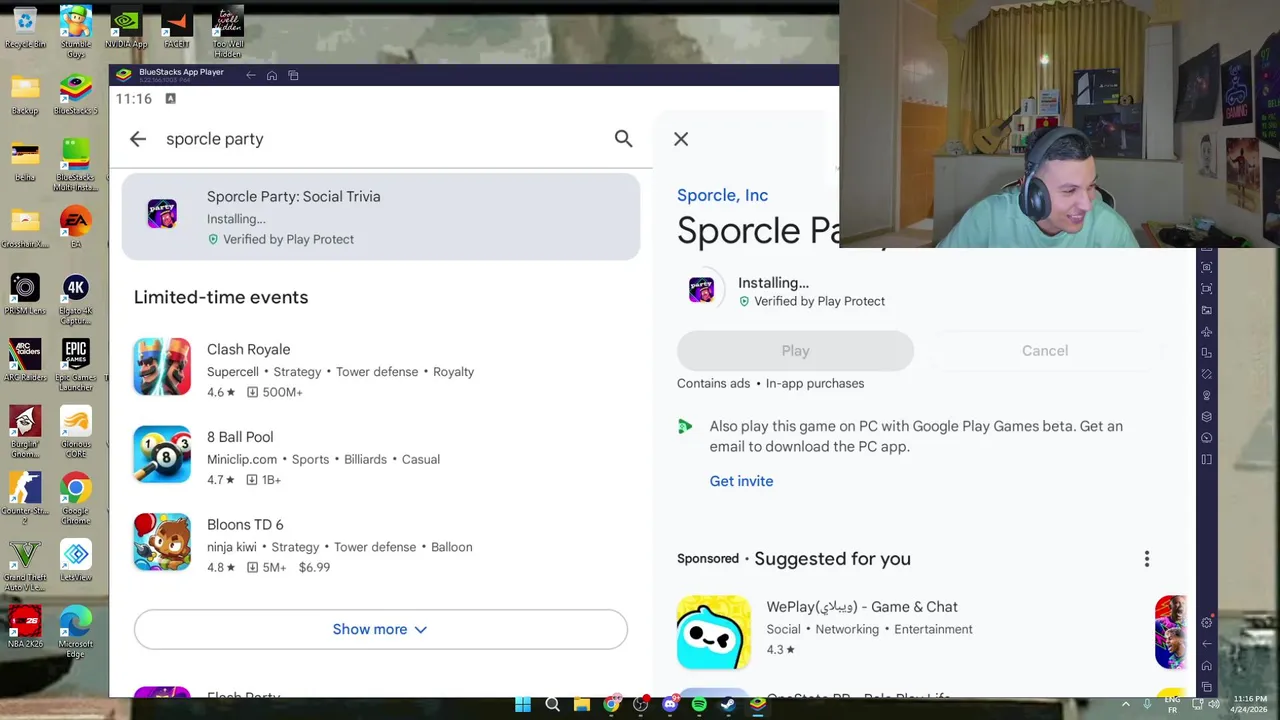Open Elgato 4K Capture desktop shortcut

coord(76,300)
